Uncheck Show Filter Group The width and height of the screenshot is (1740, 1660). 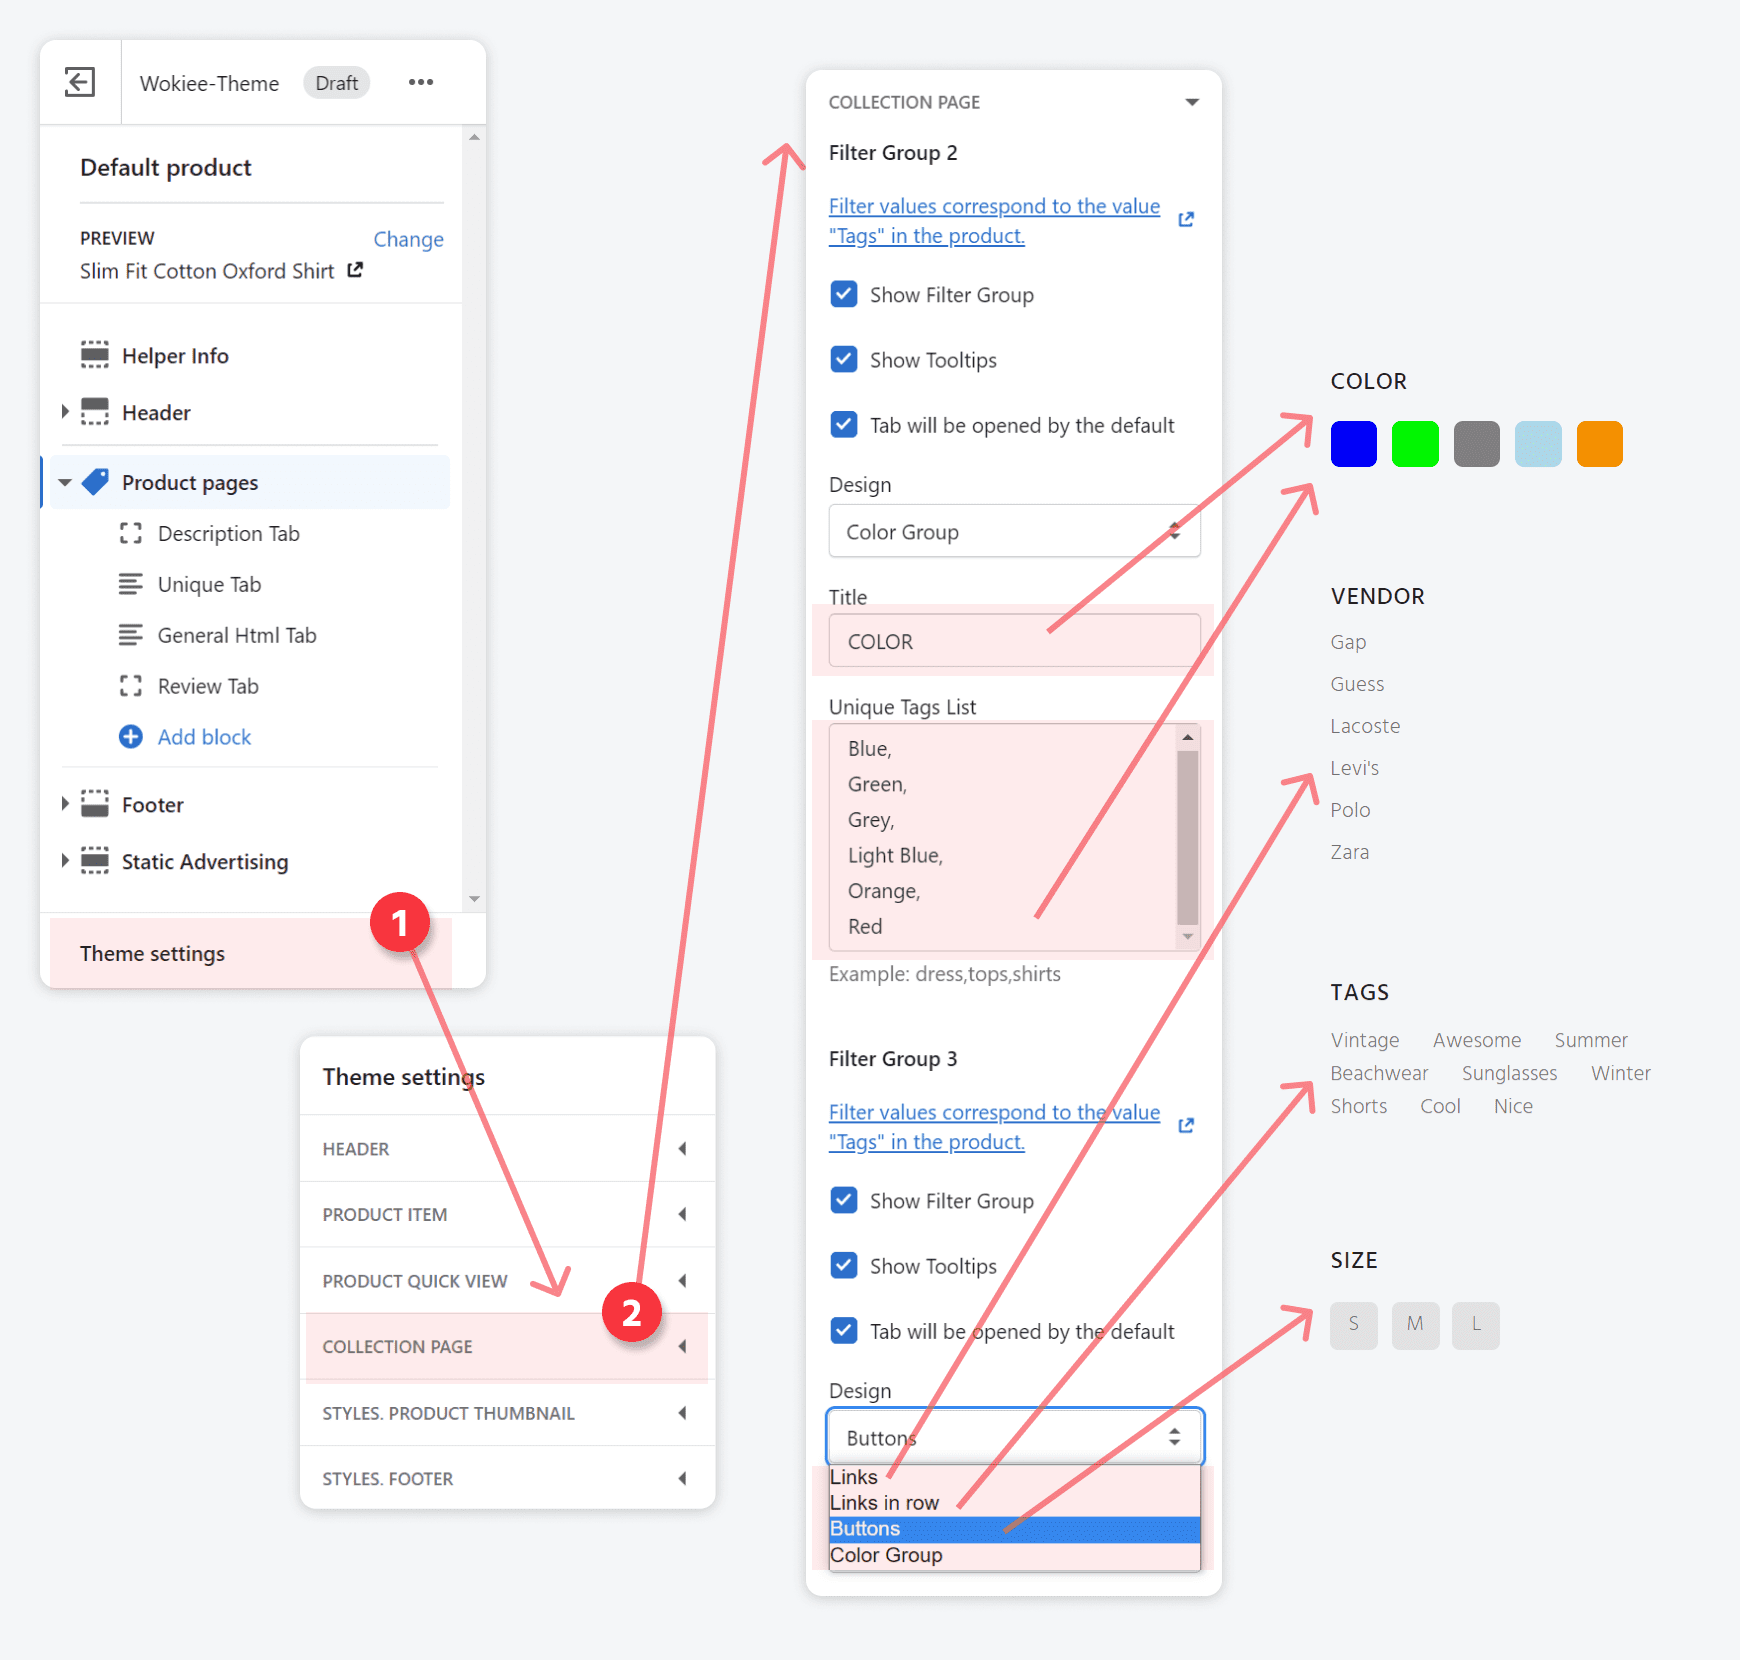coord(844,294)
